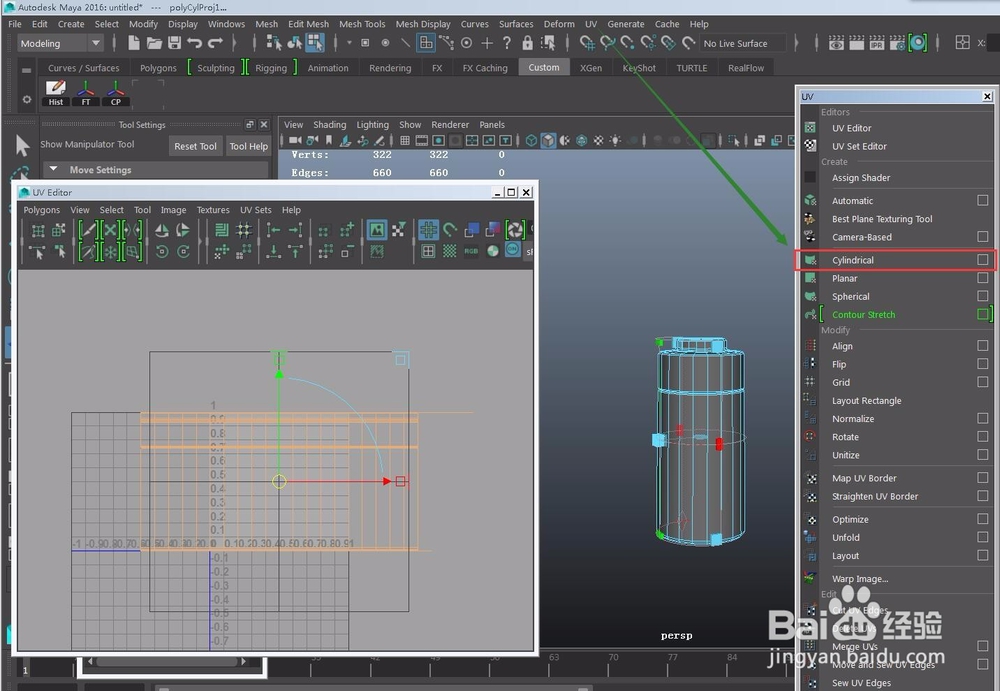
Task: Choose Spherical from the UV menu
Action: pyautogui.click(x=850, y=297)
